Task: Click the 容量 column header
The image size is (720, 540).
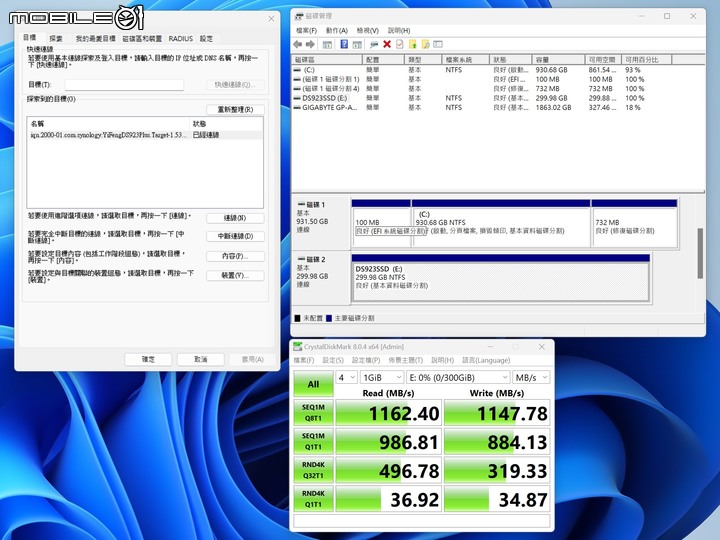Action: pyautogui.click(x=558, y=60)
